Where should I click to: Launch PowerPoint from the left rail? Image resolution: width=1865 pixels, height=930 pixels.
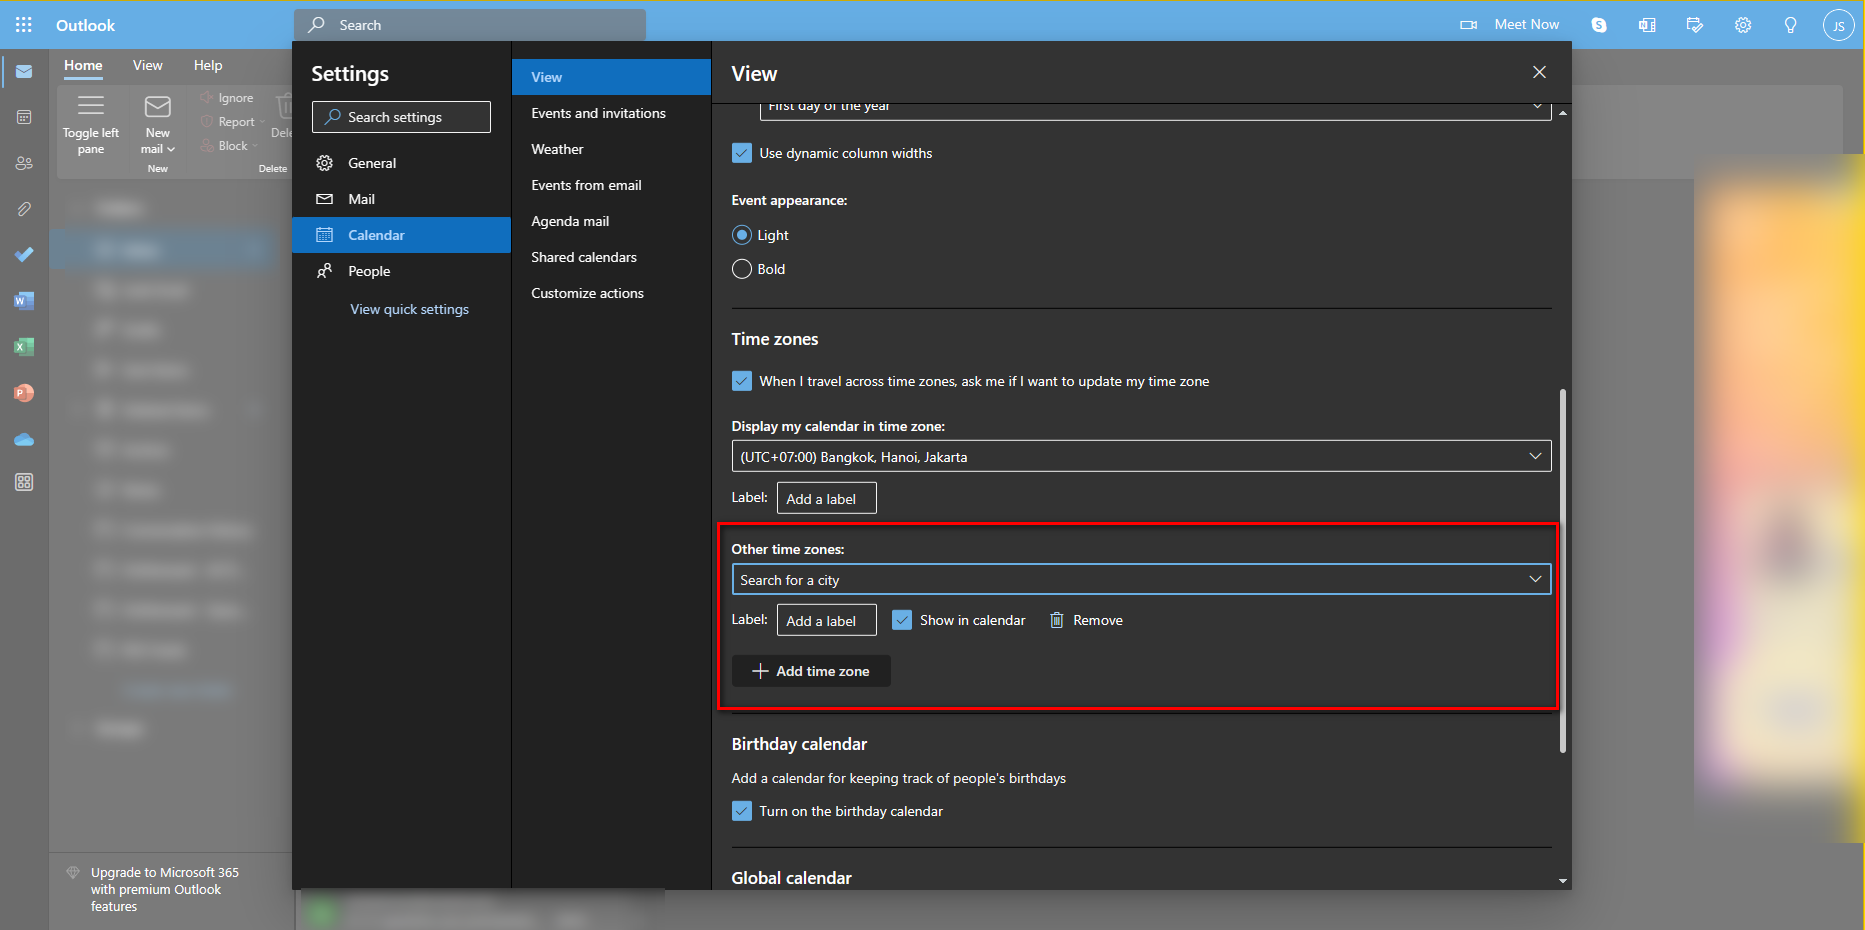[x=24, y=393]
